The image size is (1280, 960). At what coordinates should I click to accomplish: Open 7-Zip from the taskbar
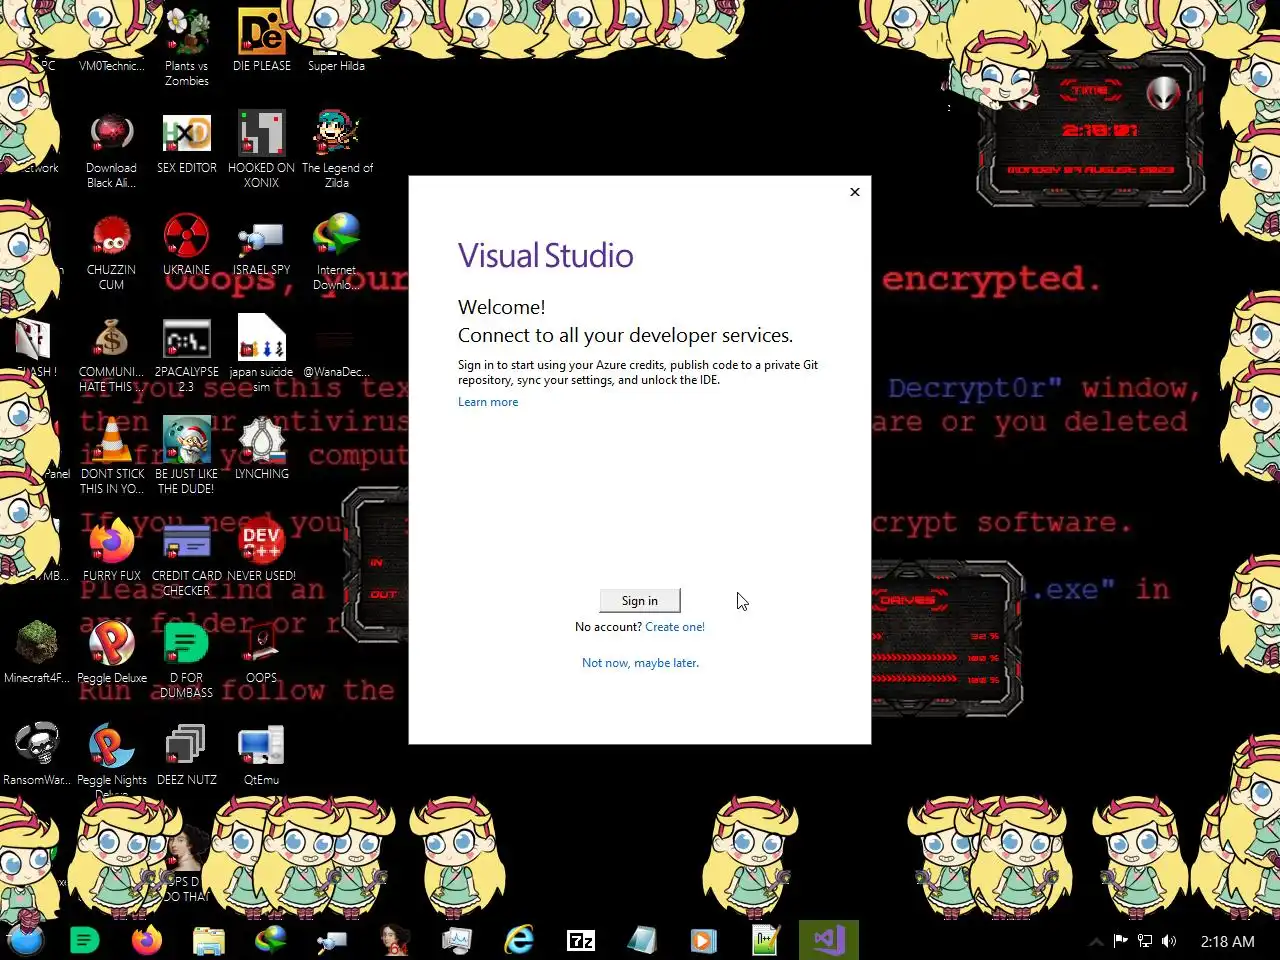tap(581, 940)
